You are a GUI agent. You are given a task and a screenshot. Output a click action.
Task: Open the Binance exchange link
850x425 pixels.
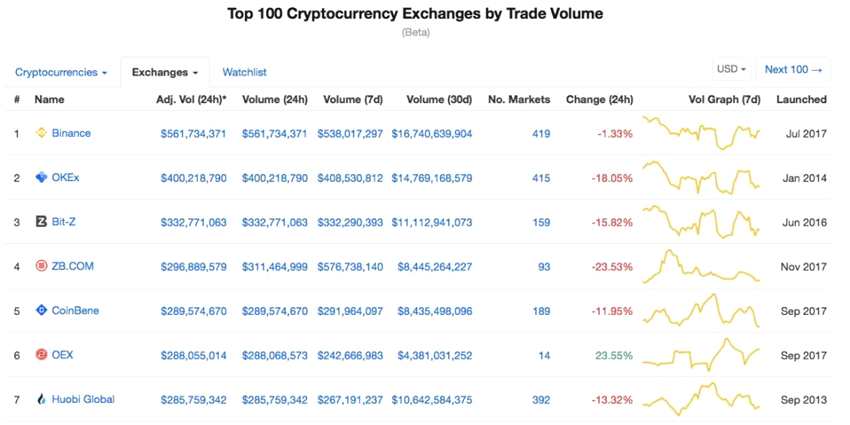(71, 133)
